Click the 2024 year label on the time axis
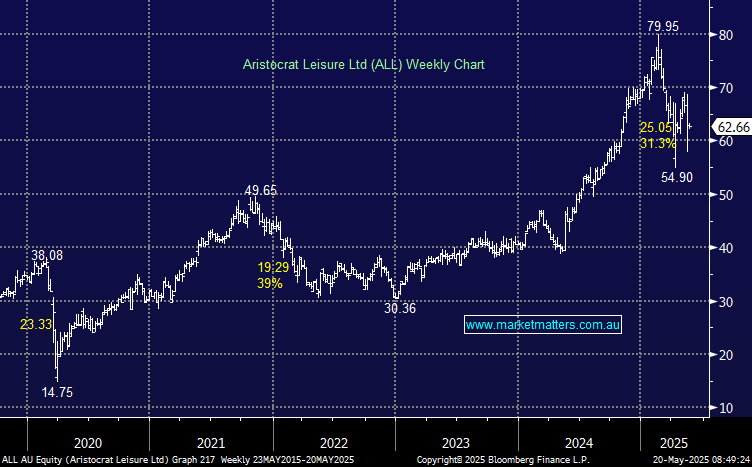This screenshot has height=467, width=752. point(579,443)
